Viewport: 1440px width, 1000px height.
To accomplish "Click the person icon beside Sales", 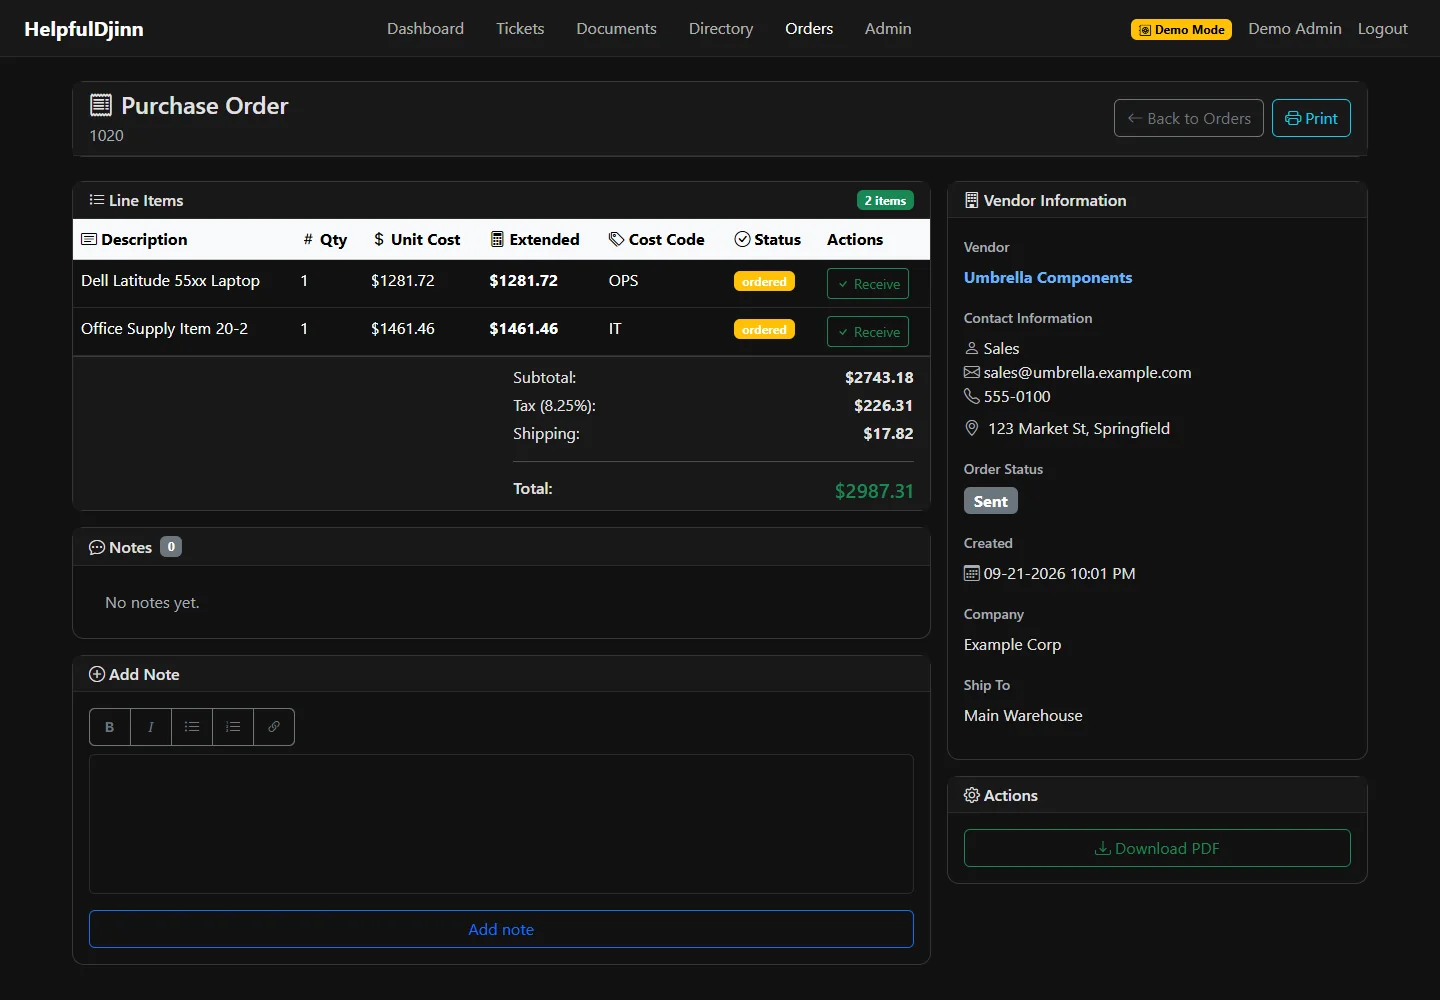I will 972,348.
